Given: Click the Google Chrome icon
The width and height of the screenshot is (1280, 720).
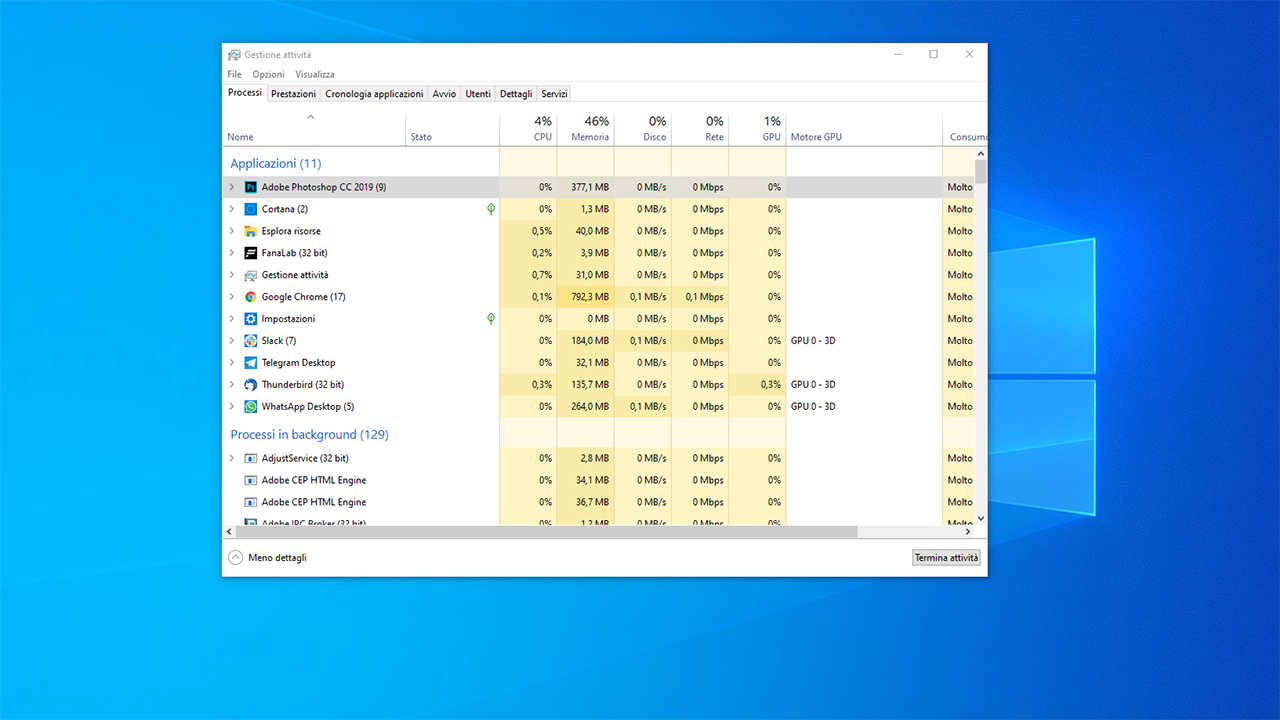Looking at the screenshot, I should coord(251,297).
